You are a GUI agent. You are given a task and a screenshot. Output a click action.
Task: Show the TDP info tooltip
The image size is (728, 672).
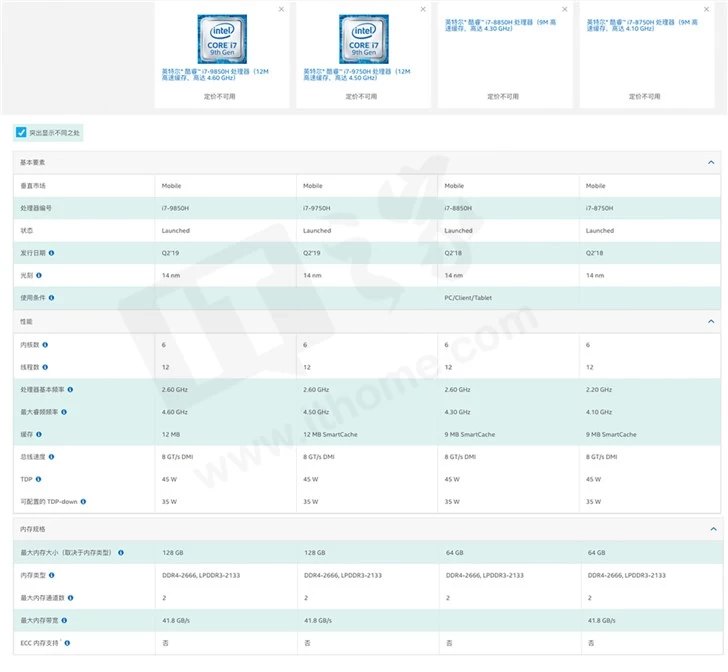pos(38,479)
